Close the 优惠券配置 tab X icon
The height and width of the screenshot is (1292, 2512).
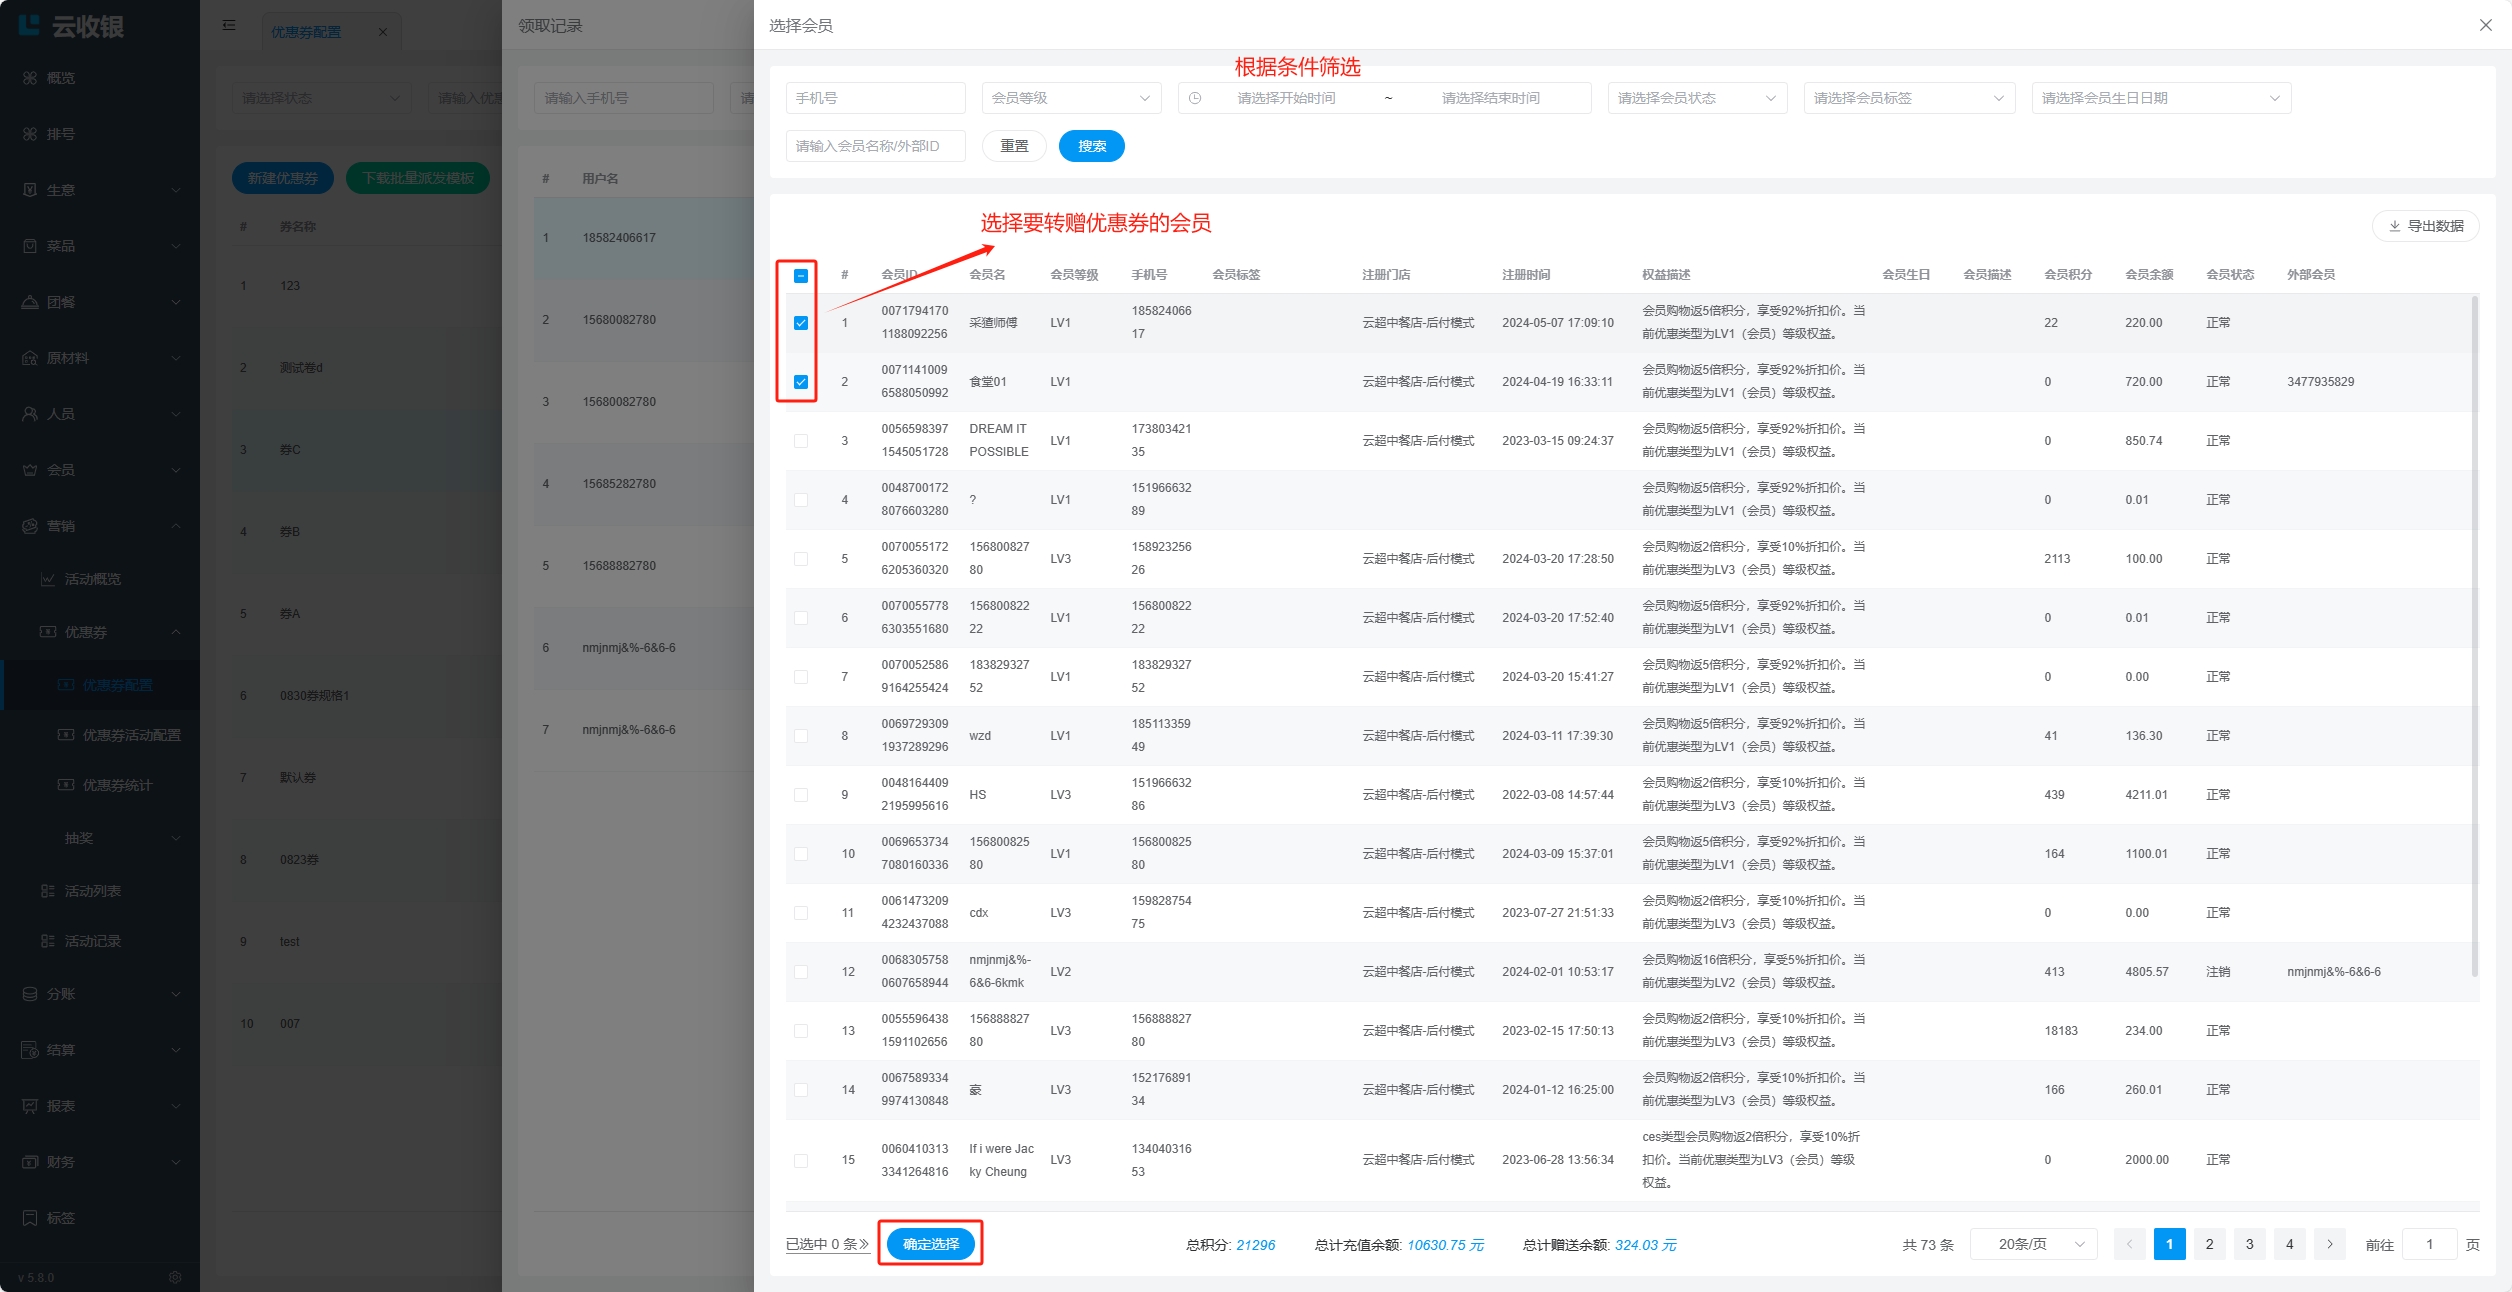tap(383, 32)
